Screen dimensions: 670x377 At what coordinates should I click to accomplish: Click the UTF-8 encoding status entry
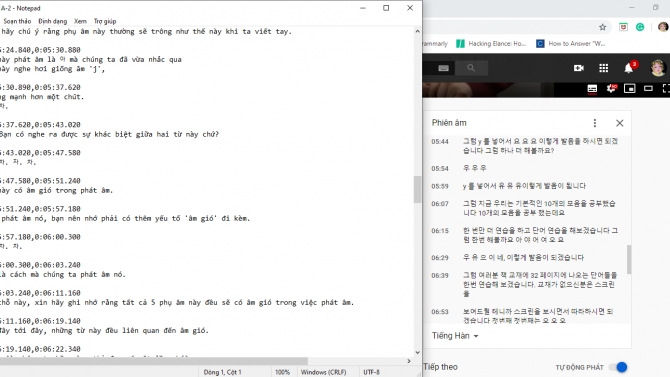click(371, 372)
